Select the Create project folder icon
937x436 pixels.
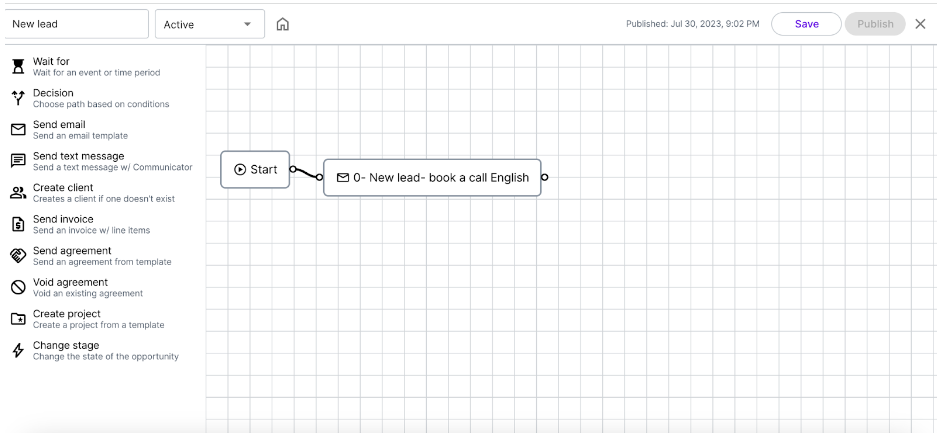(18, 320)
